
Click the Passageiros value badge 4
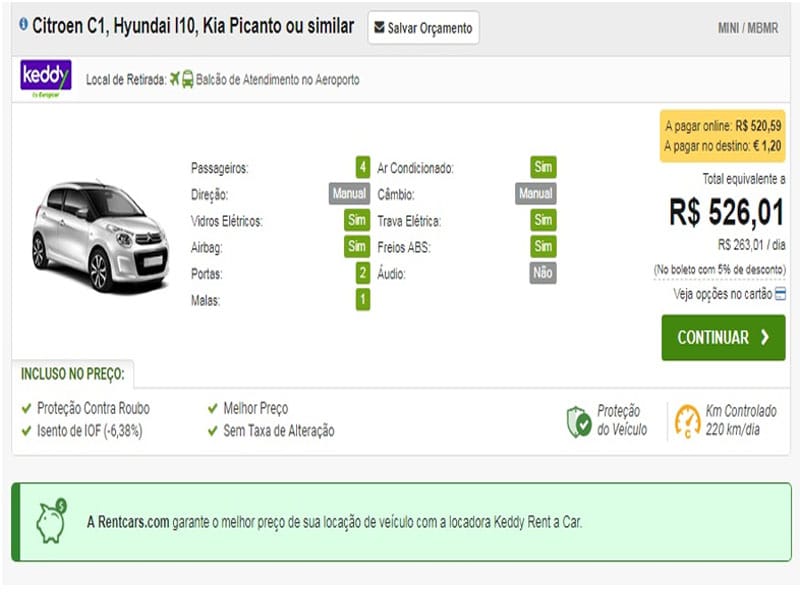click(x=363, y=167)
